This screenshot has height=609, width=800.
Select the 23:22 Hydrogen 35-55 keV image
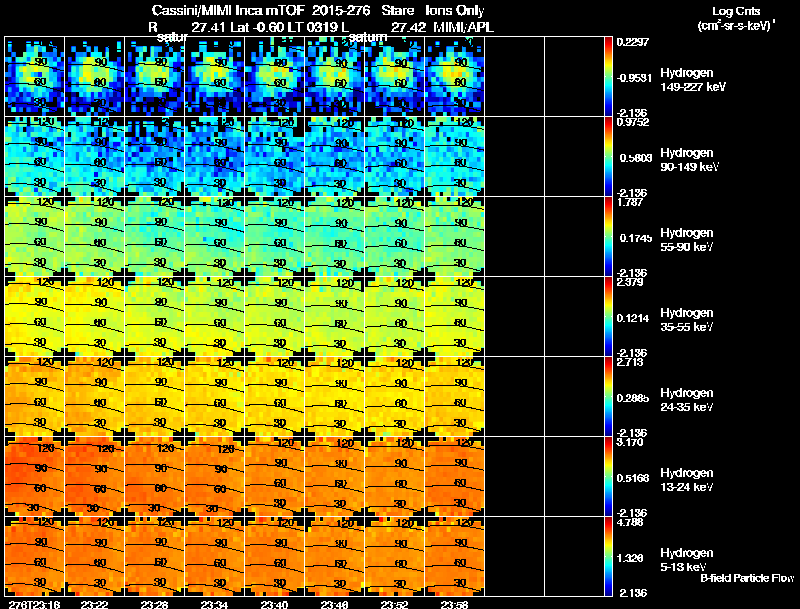pyautogui.click(x=94, y=317)
